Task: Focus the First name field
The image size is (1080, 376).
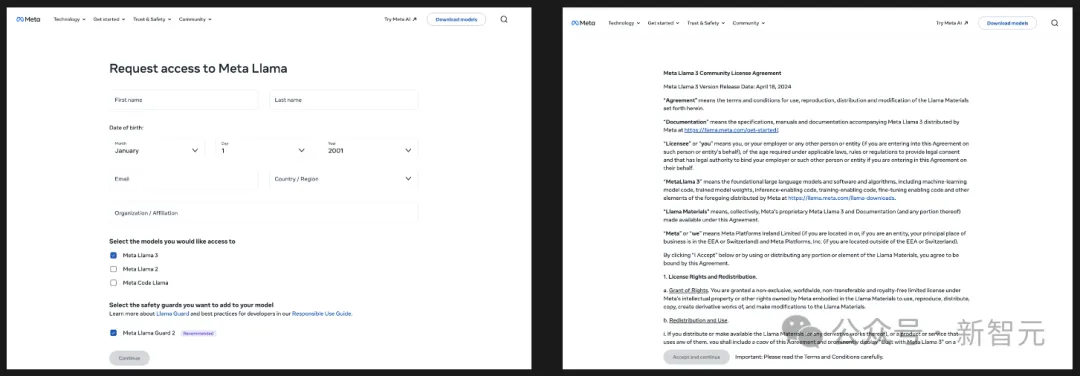Action: pos(184,100)
